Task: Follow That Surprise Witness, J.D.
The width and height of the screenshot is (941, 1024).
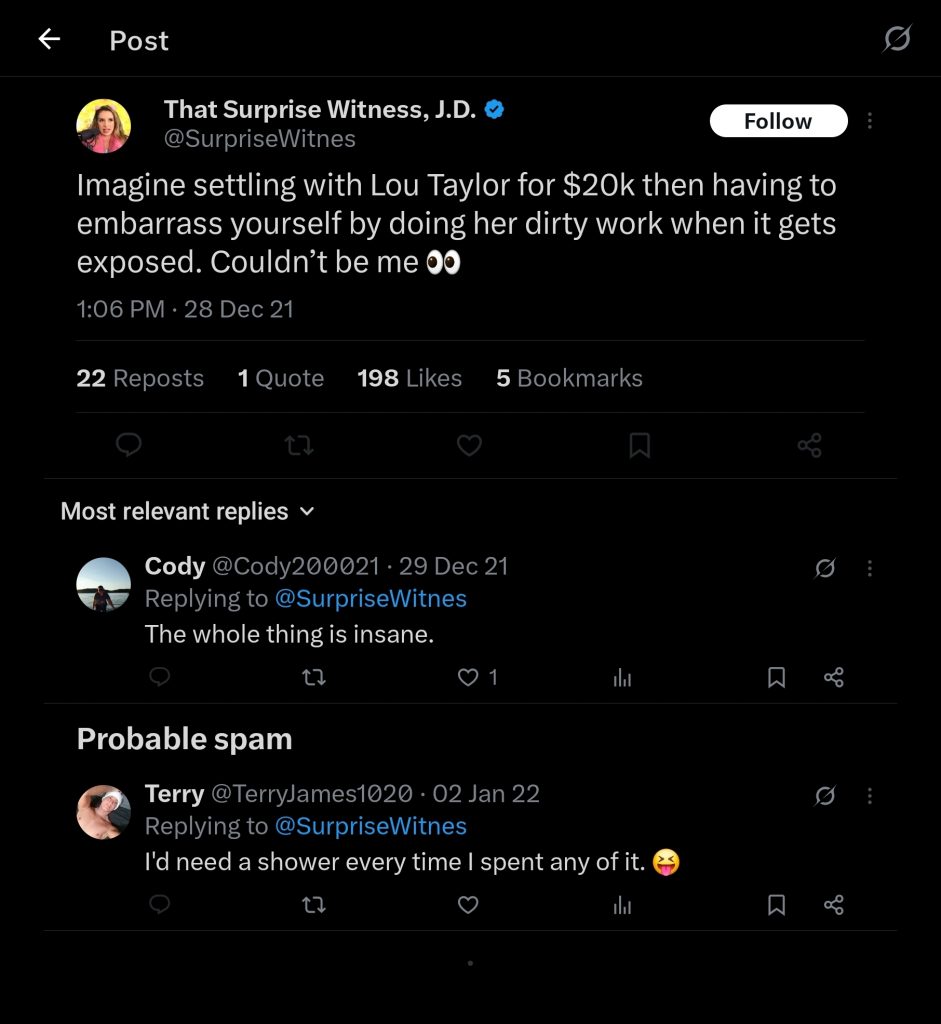Action: click(778, 121)
